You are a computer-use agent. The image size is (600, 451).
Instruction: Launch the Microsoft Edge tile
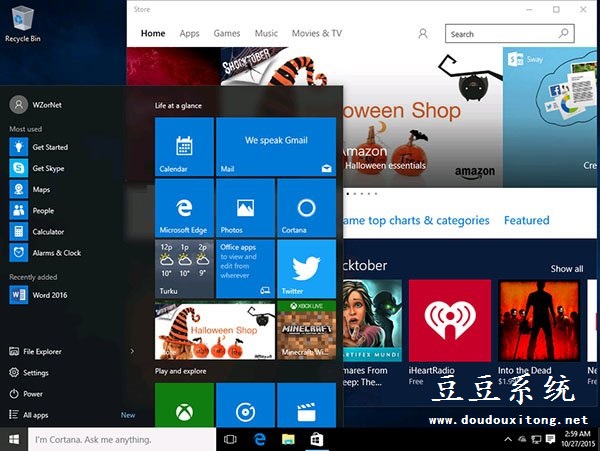(184, 208)
